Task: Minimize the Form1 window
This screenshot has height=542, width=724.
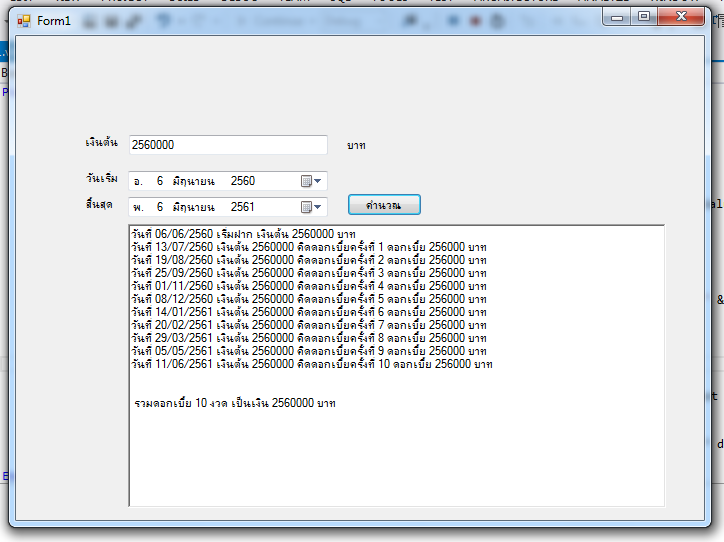Action: point(617,18)
